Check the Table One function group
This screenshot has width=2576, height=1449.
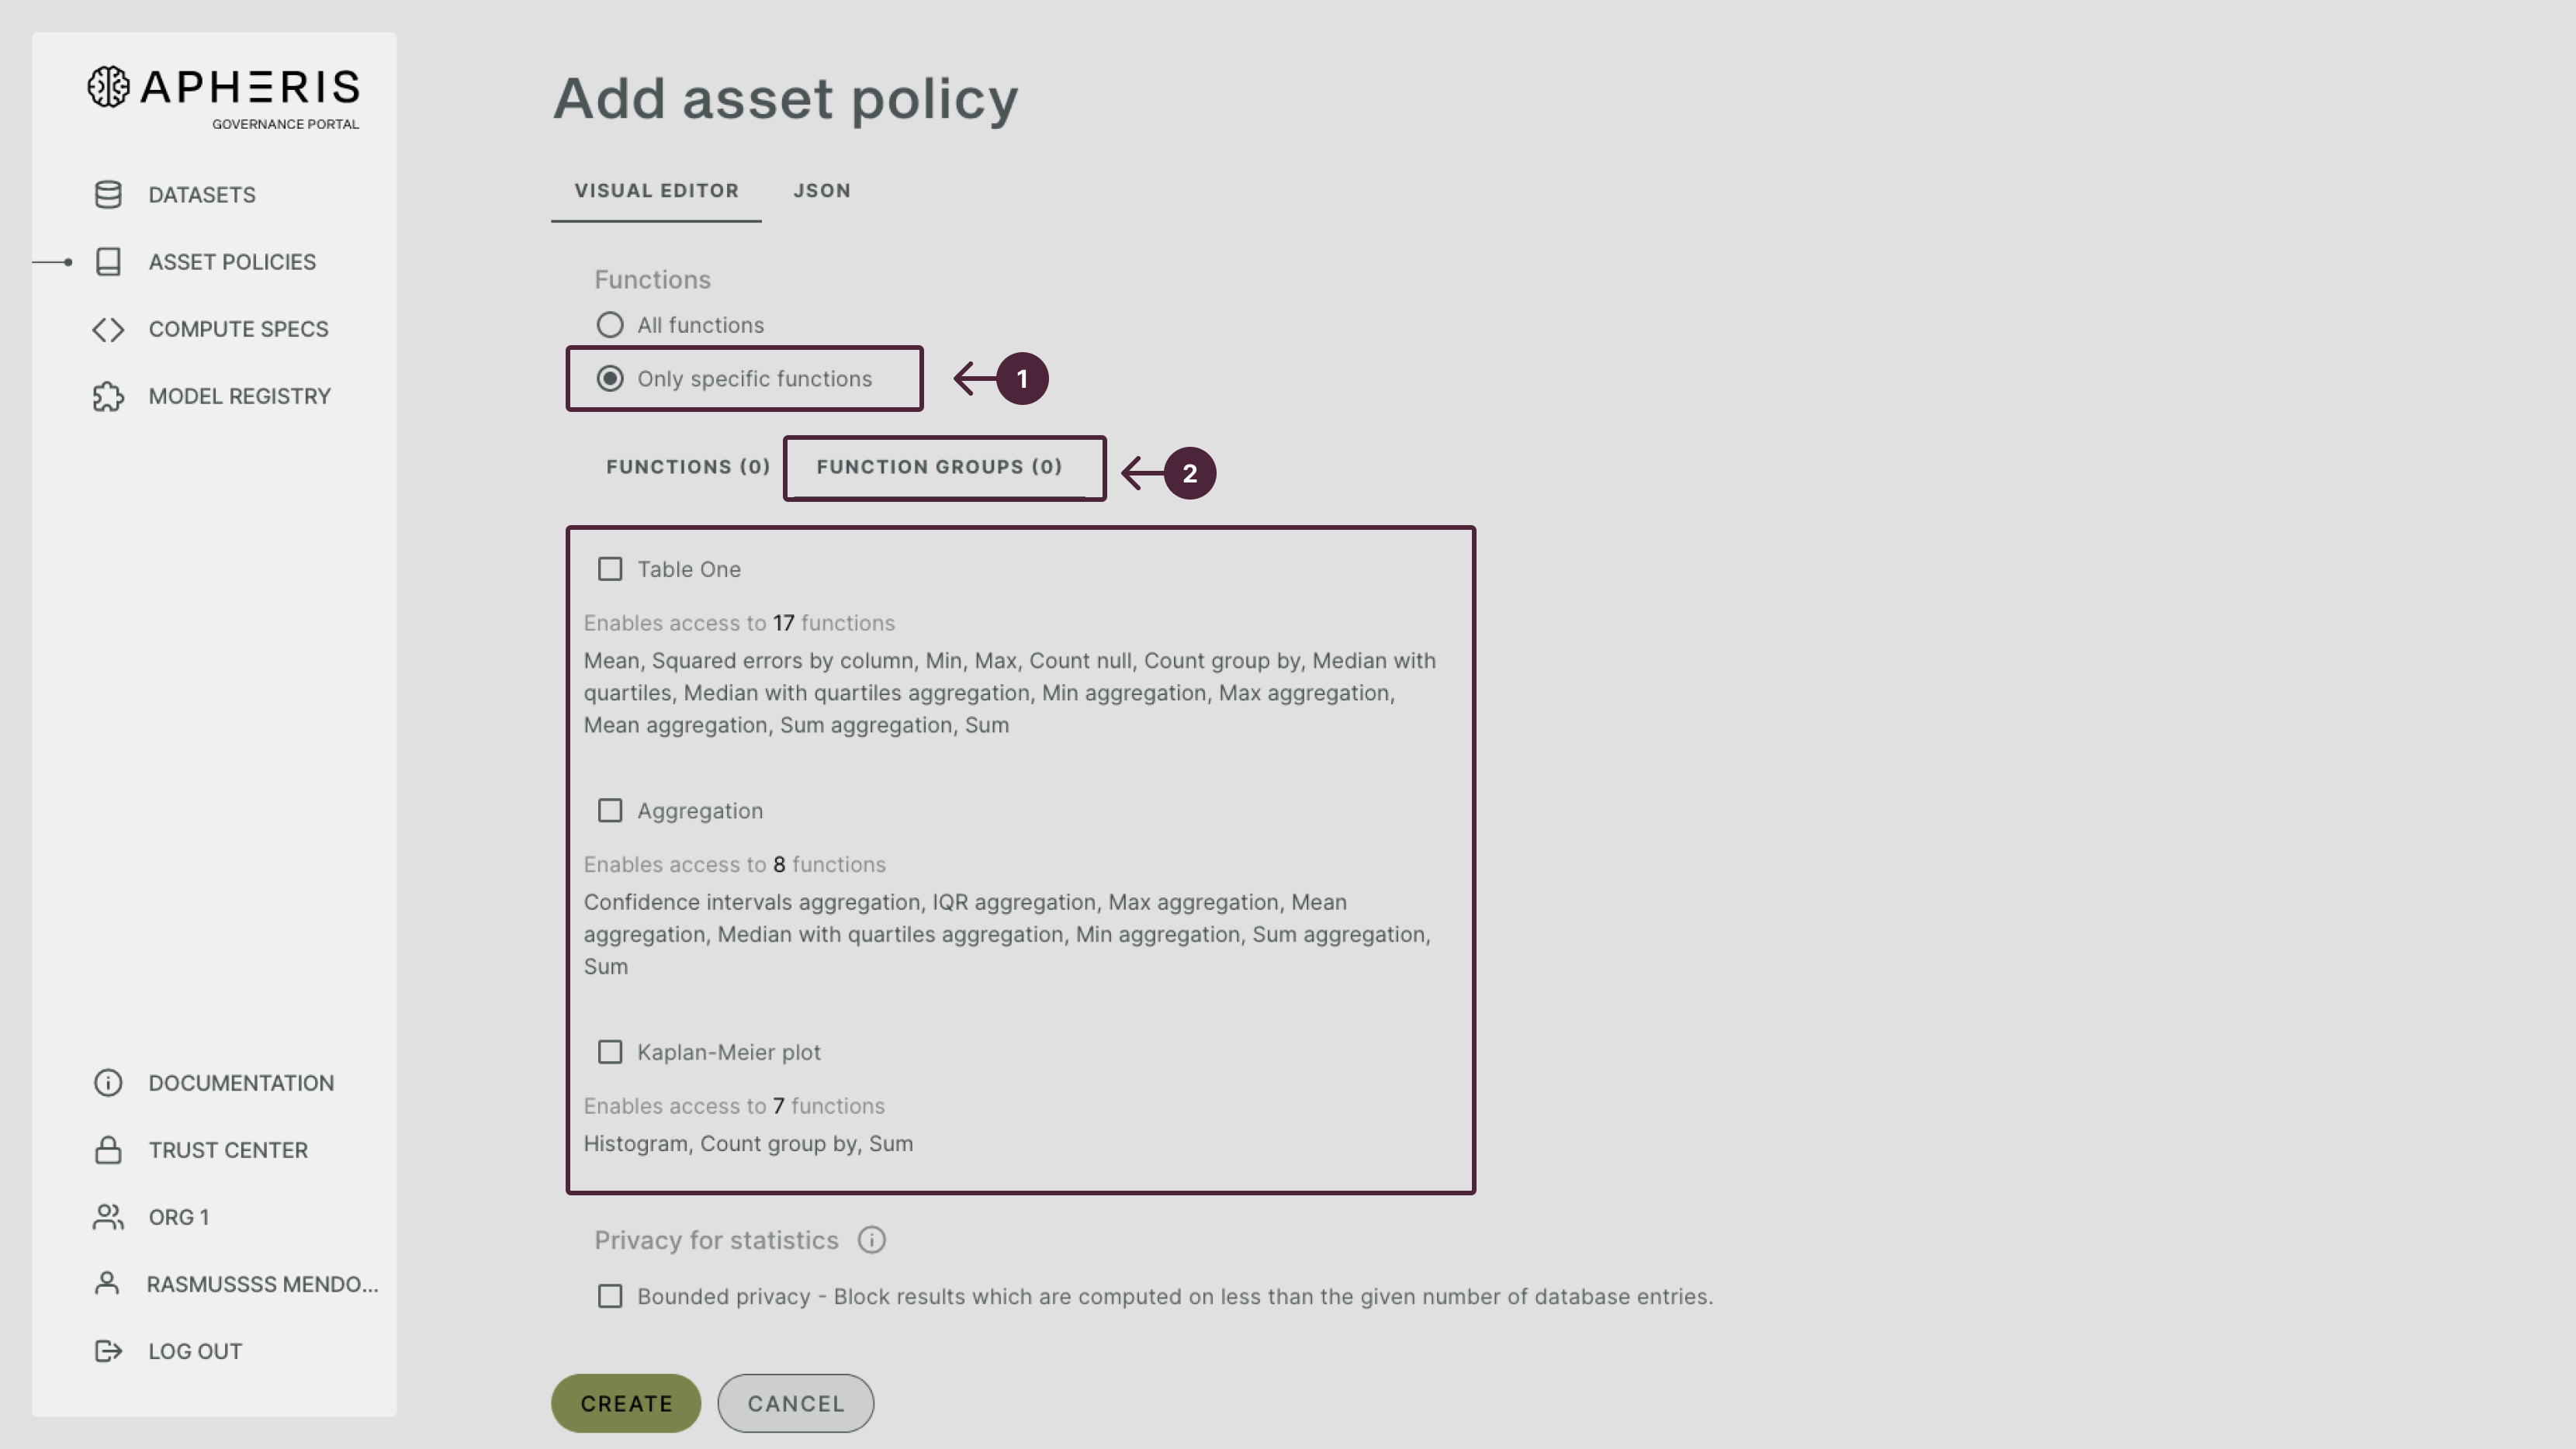coord(610,569)
